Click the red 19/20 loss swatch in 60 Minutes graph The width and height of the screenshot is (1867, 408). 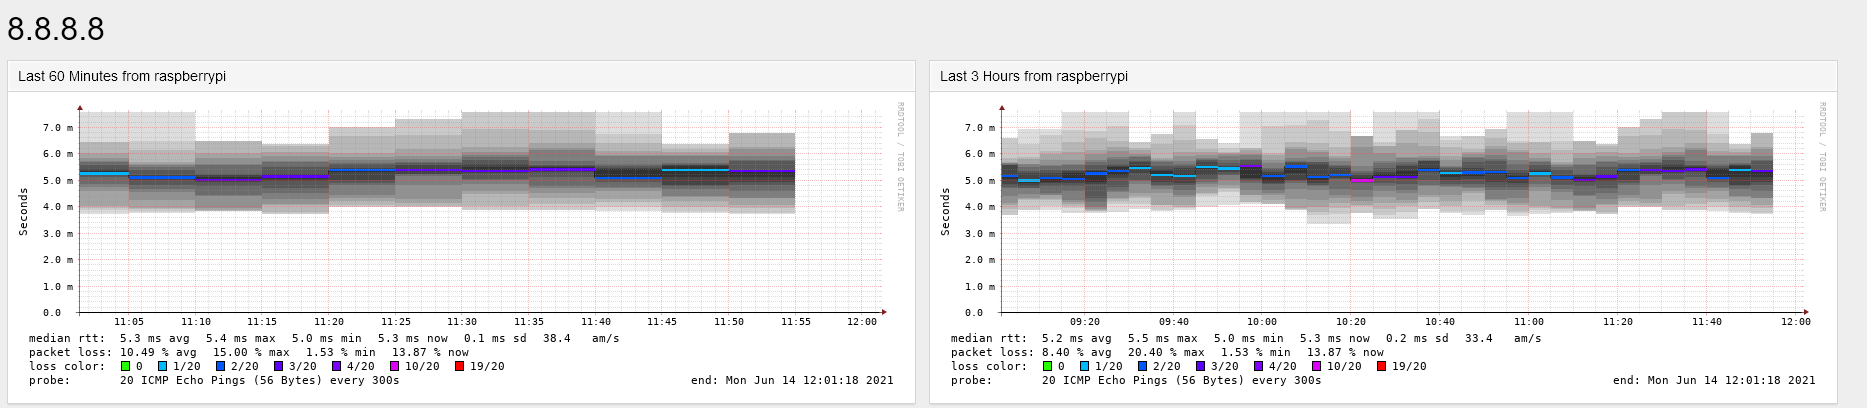(x=460, y=366)
